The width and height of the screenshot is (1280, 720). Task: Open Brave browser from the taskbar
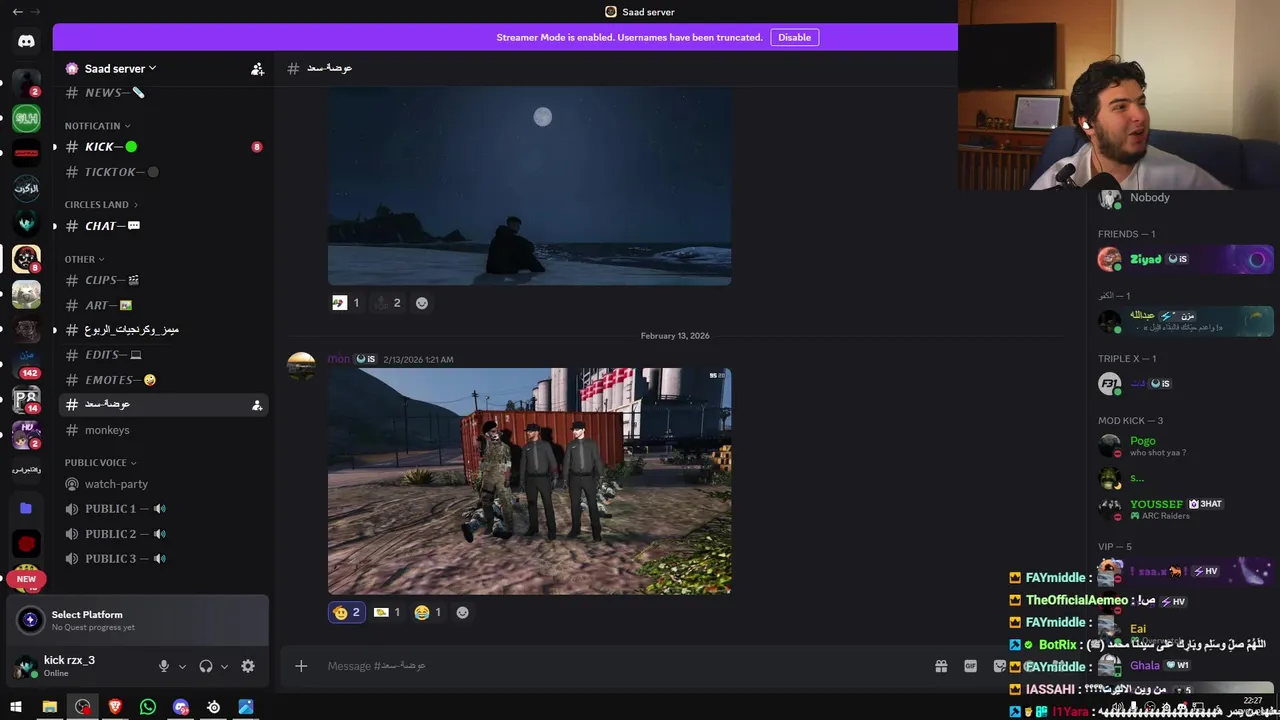pyautogui.click(x=115, y=707)
